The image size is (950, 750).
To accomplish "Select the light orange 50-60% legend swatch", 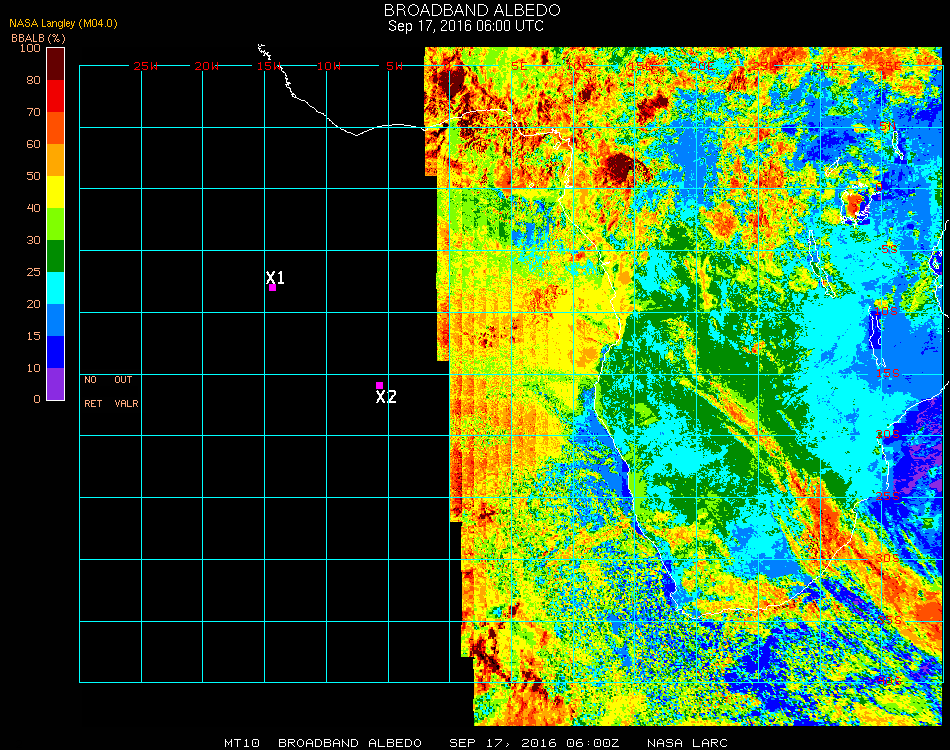I will pyautogui.click(x=55, y=159).
